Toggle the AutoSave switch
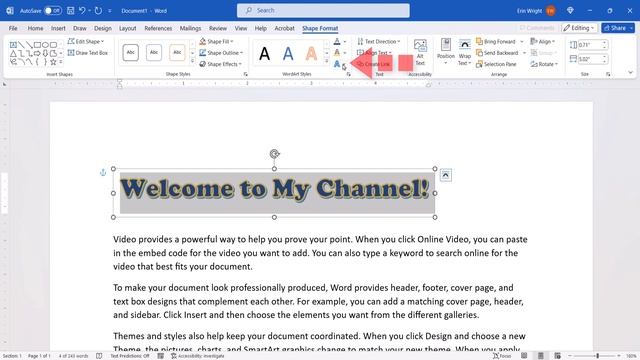Screen dimensions: 640x360 [53, 11]
